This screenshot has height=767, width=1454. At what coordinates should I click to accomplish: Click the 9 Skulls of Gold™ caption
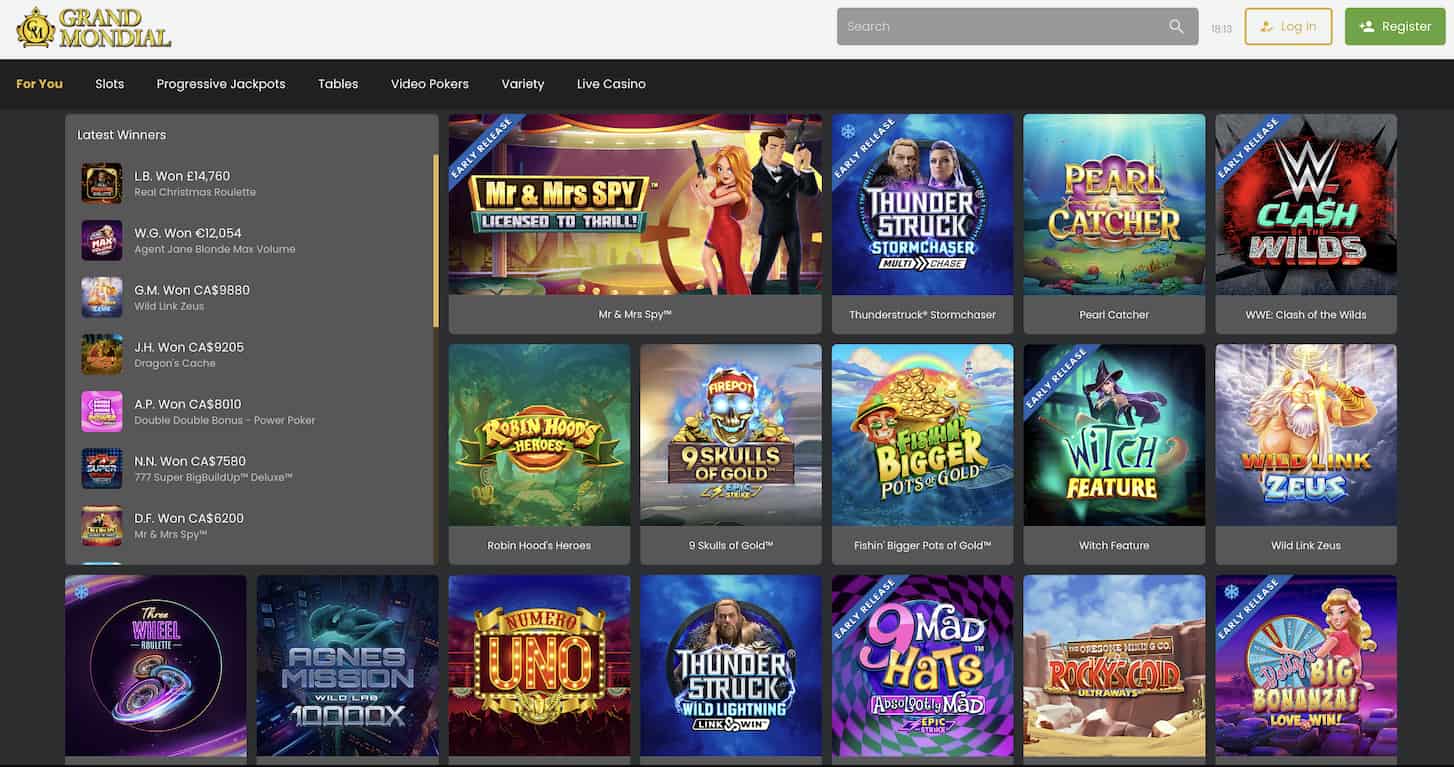click(x=731, y=546)
